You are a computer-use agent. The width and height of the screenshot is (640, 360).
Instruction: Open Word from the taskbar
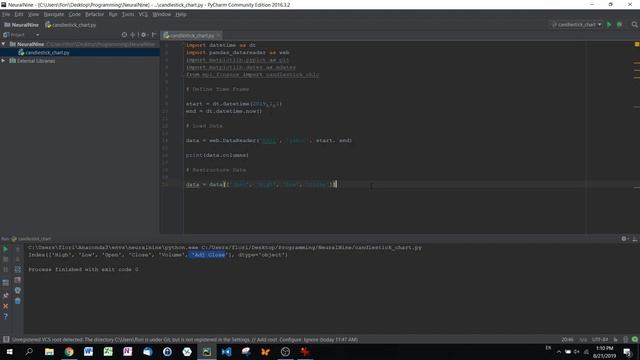(x=88, y=351)
